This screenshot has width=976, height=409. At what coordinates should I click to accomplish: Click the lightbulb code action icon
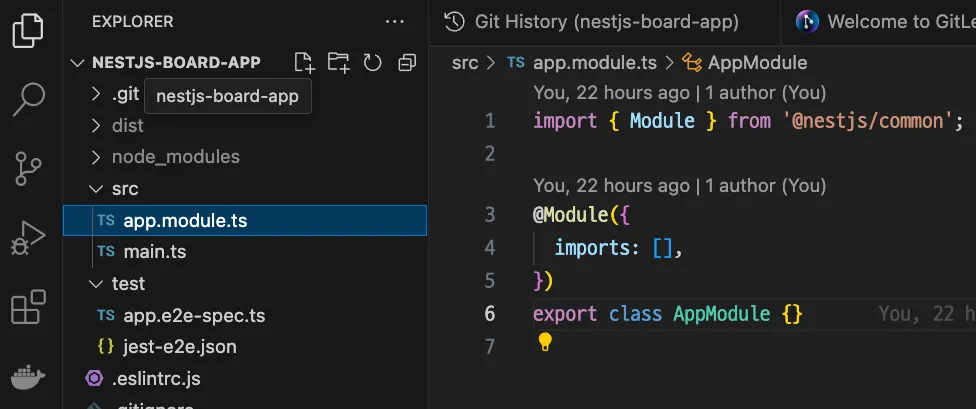(x=545, y=342)
